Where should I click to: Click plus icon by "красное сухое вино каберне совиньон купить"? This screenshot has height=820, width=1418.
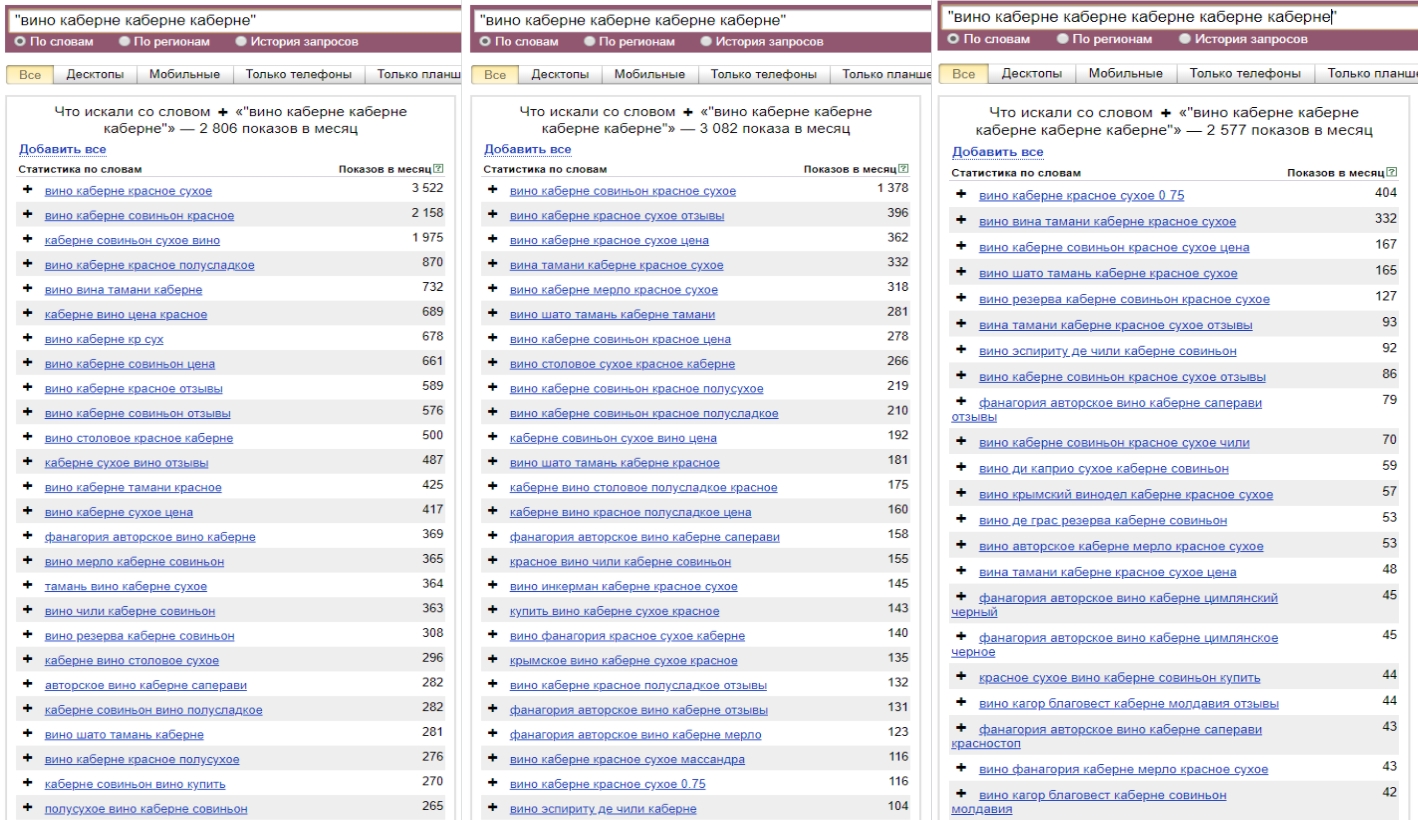pyautogui.click(x=962, y=677)
